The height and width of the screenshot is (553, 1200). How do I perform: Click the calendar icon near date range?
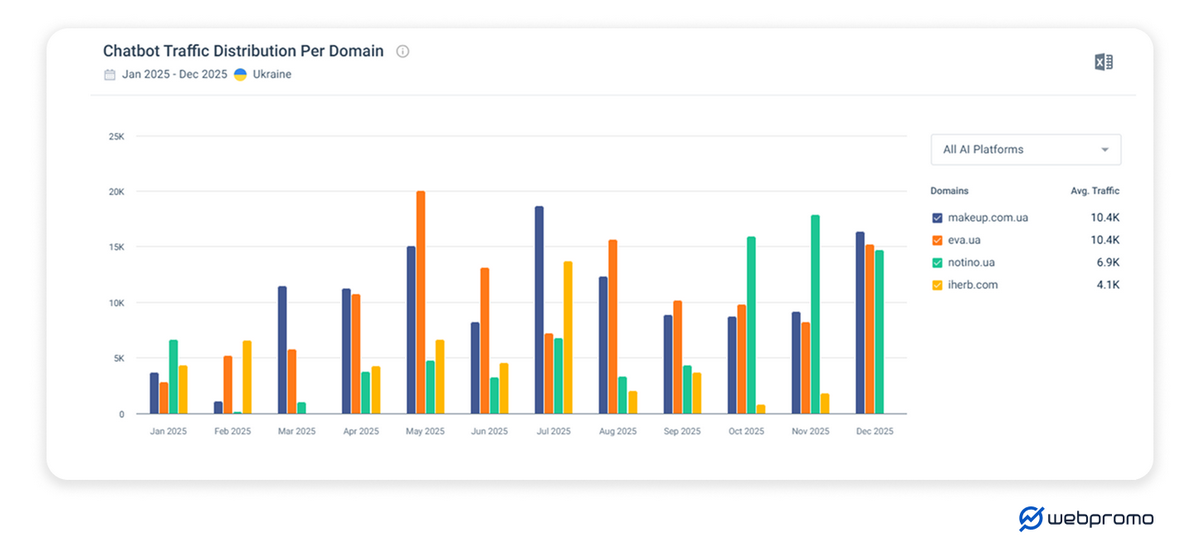(110, 75)
